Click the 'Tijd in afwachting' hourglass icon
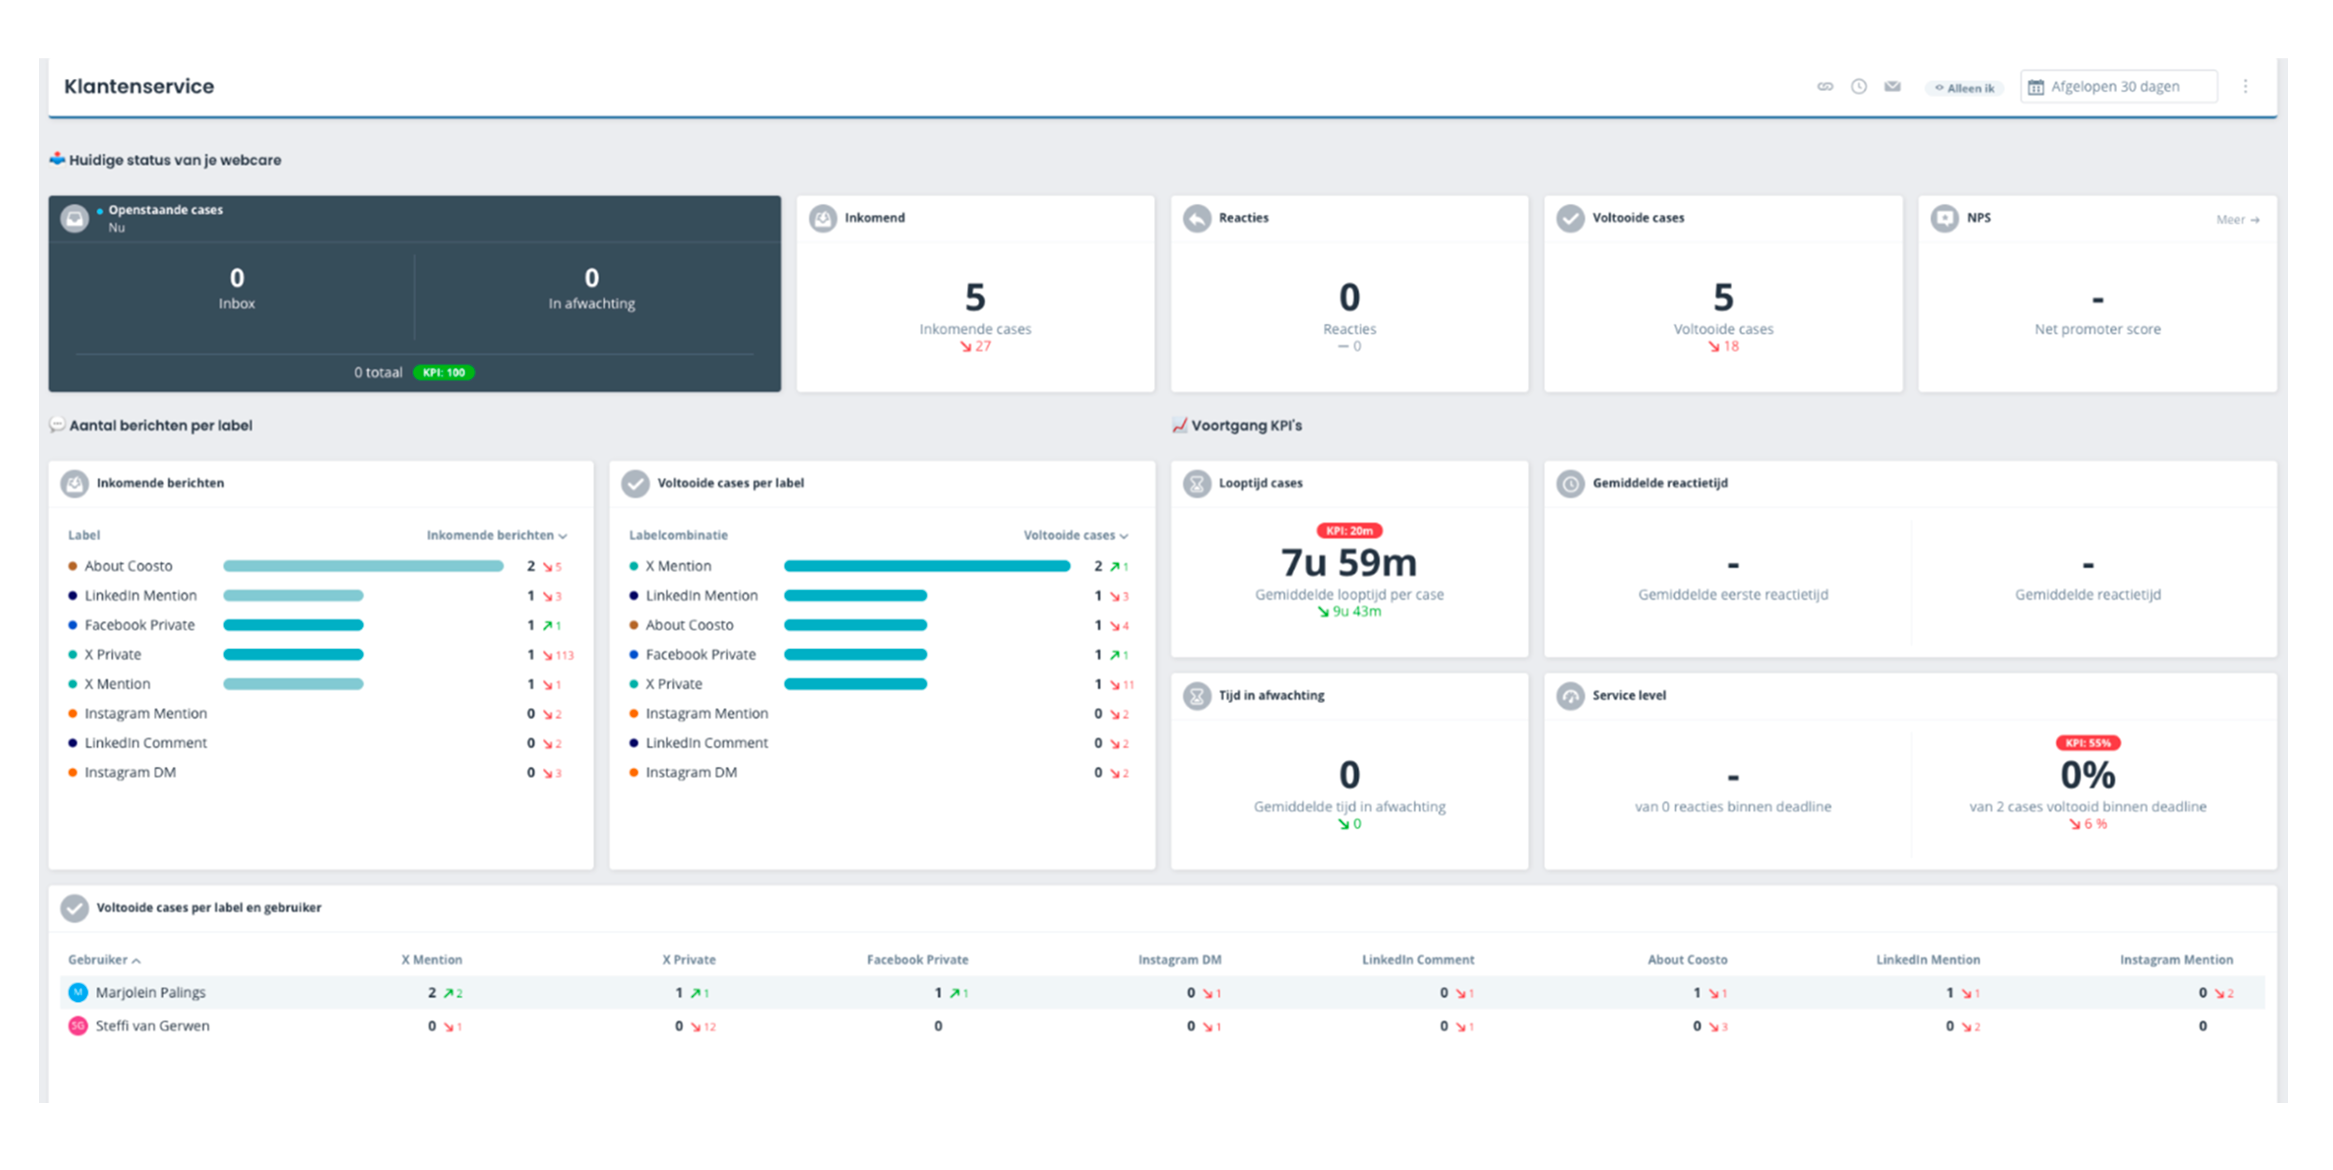Image resolution: width=2333 pixels, height=1170 pixels. [x=1197, y=696]
